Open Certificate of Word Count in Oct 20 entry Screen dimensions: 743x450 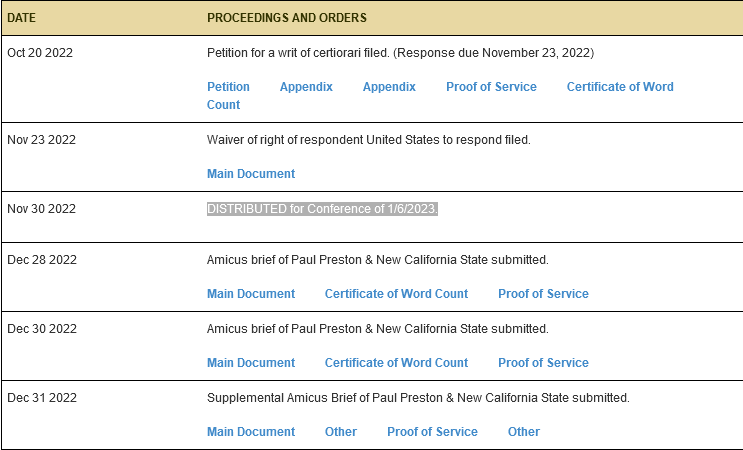pos(619,87)
